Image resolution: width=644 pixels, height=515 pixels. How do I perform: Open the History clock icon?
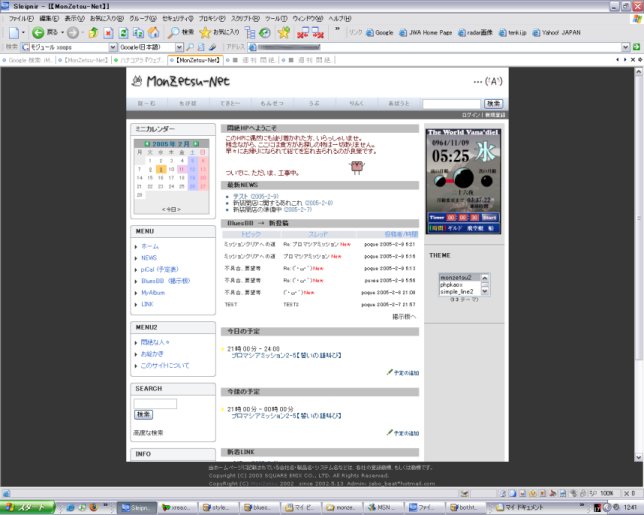(x=265, y=32)
